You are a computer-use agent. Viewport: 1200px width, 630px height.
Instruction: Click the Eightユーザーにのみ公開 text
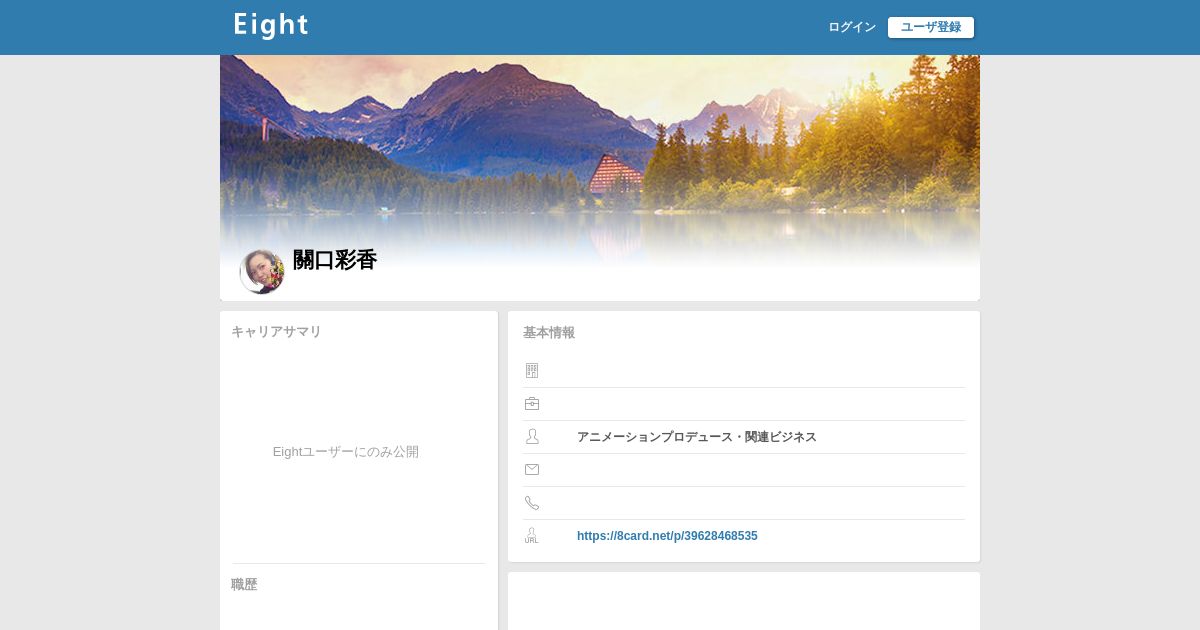point(346,452)
